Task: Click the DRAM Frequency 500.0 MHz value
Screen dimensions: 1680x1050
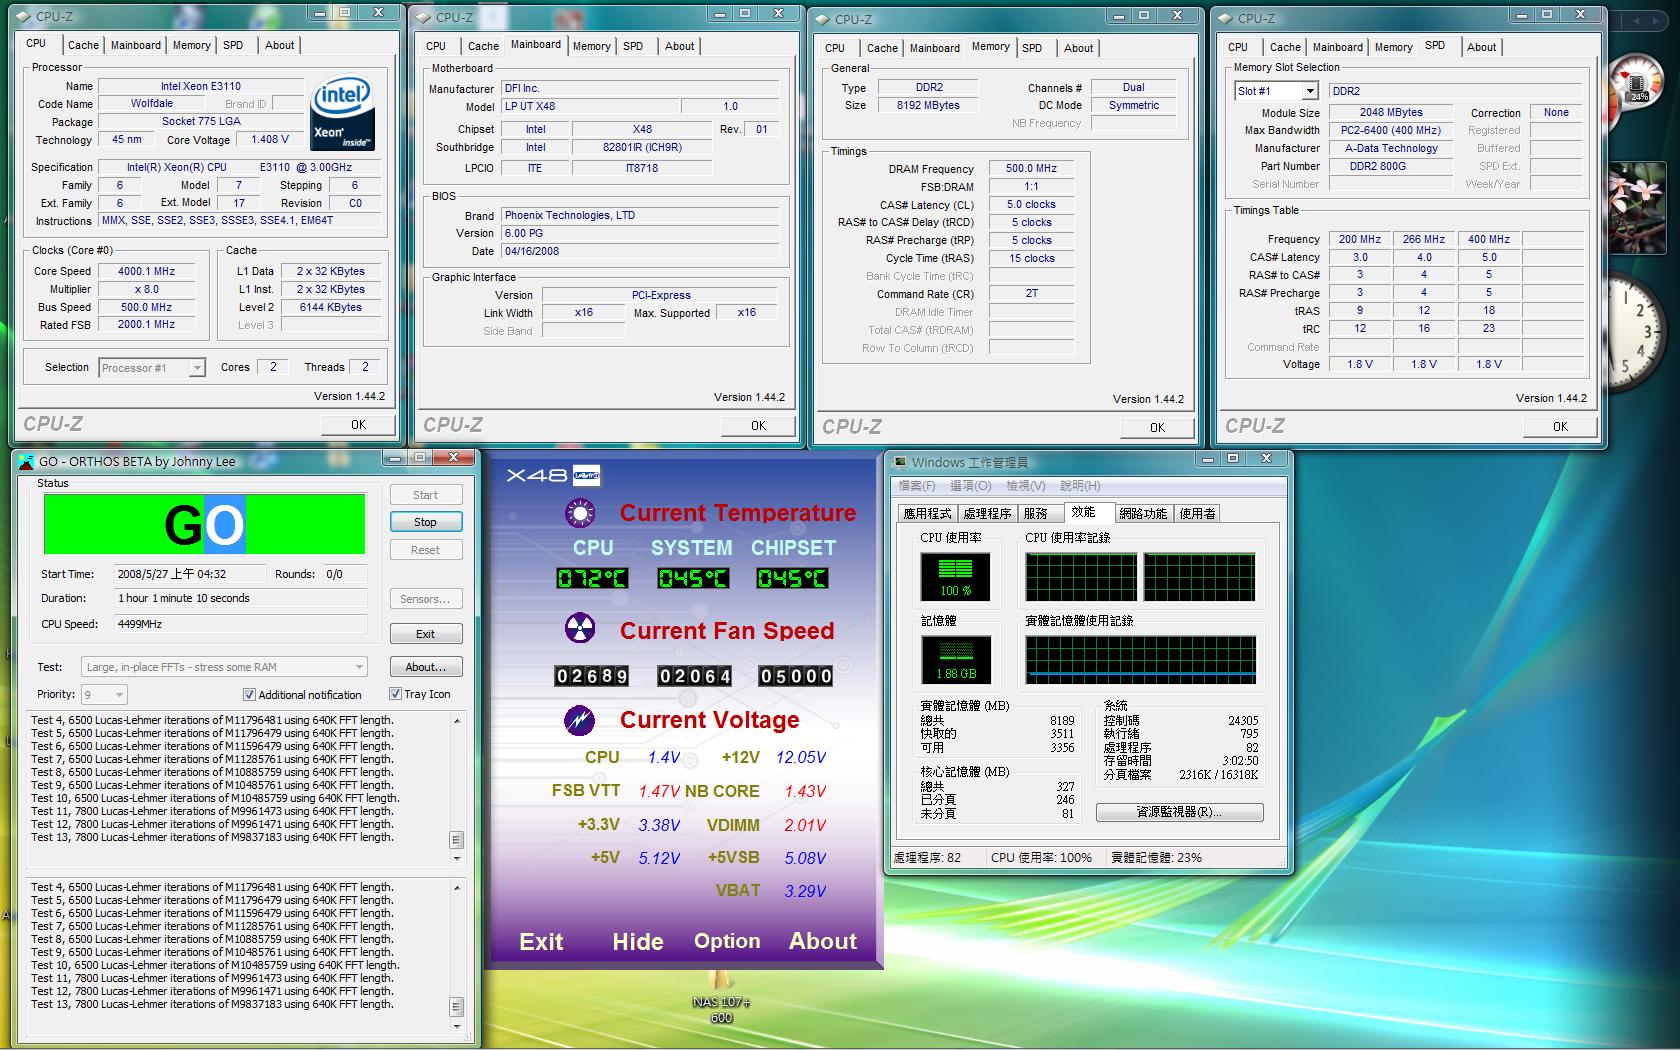Action: coord(1031,169)
